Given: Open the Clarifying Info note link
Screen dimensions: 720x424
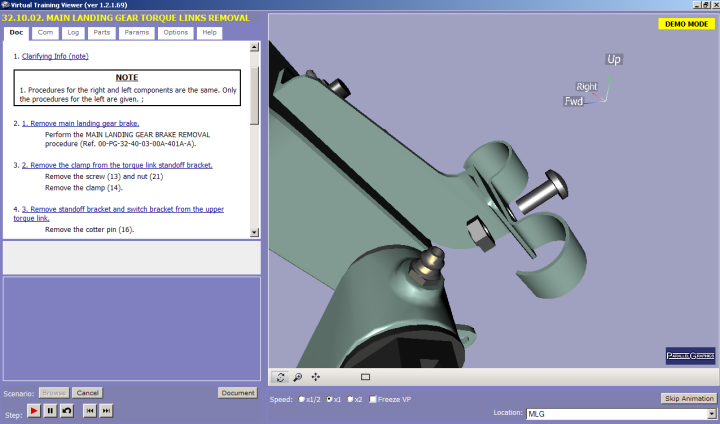Looking at the screenshot, I should tap(55, 56).
